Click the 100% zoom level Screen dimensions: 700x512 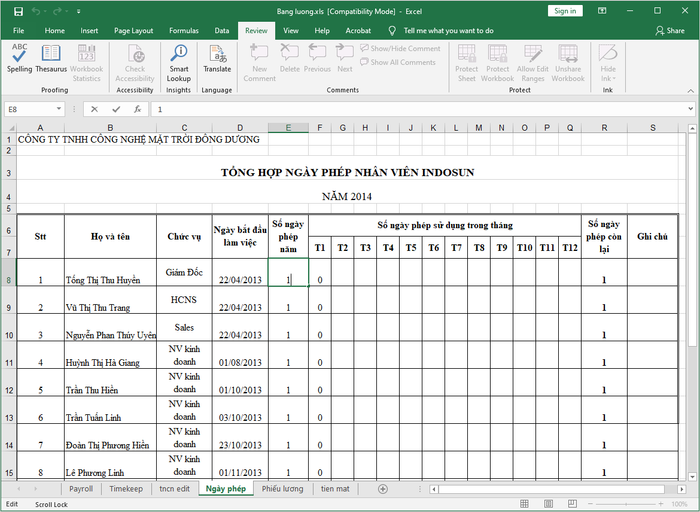tap(679, 504)
